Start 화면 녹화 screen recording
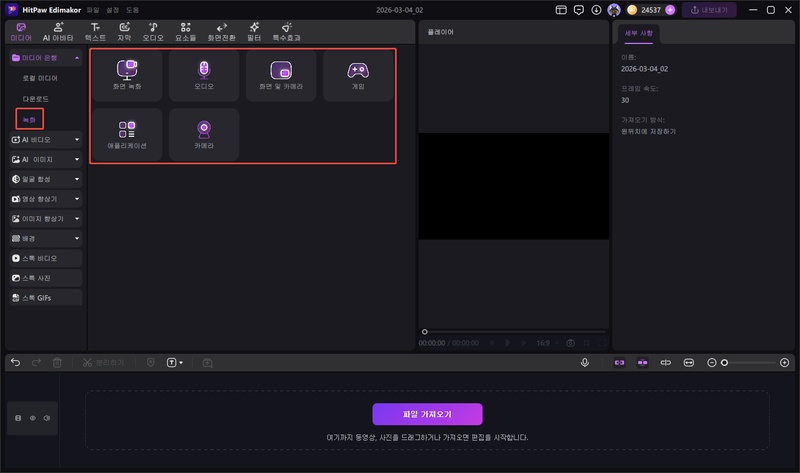Screen dimensions: 800x473 tap(127, 76)
